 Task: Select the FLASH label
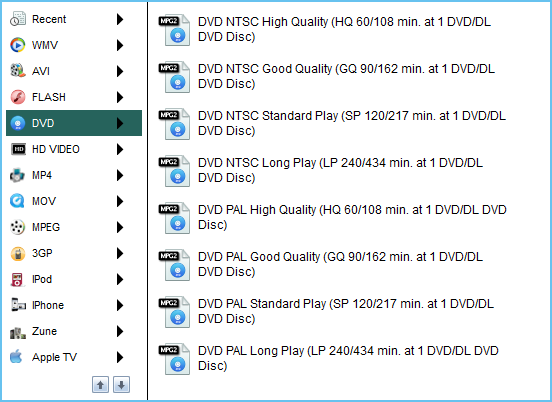[49, 97]
